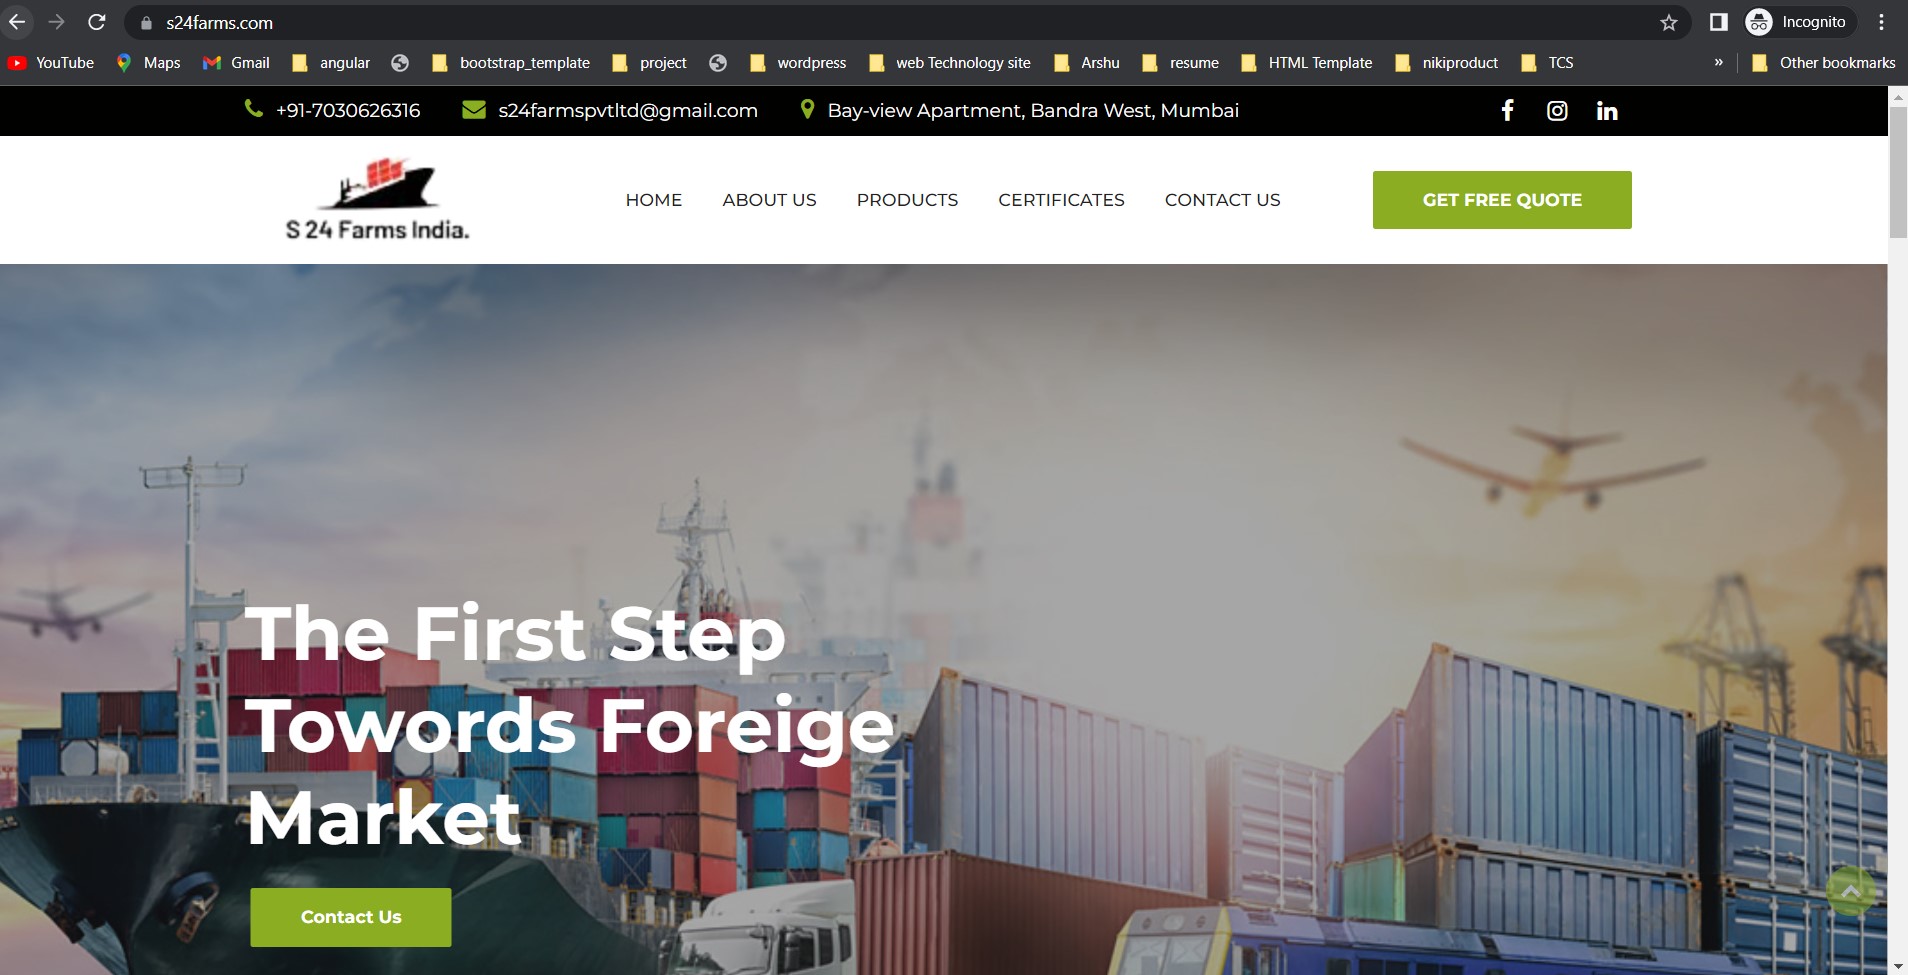Go to the CERTIFICATES page
The height and width of the screenshot is (975, 1908).
(1061, 200)
